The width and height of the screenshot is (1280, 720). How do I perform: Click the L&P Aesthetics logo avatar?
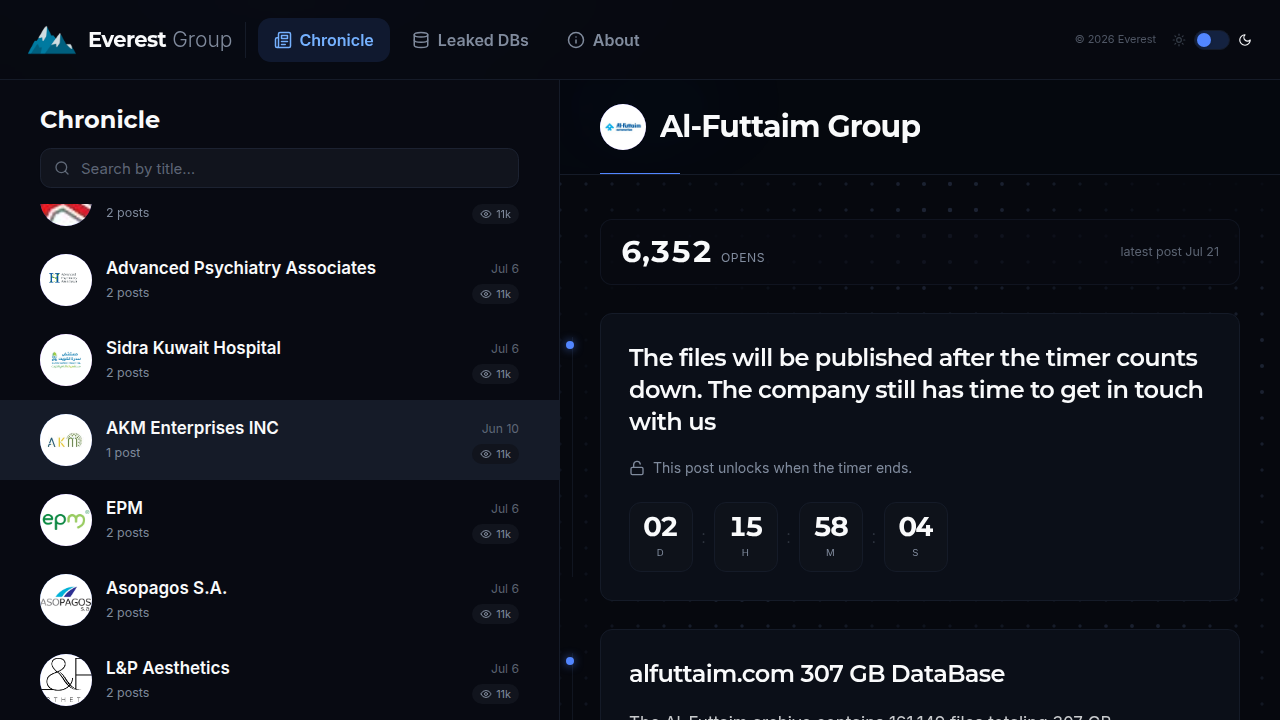[66, 680]
